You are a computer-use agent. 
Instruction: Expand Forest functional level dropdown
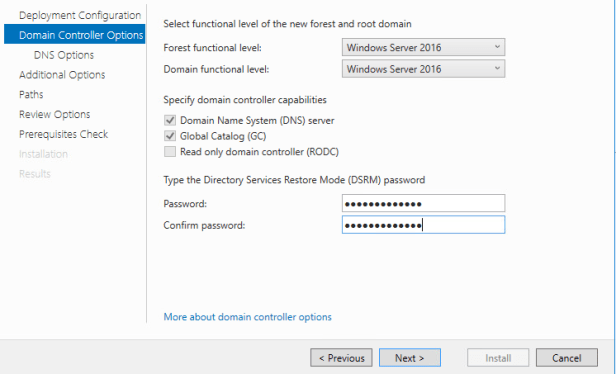[x=423, y=48]
